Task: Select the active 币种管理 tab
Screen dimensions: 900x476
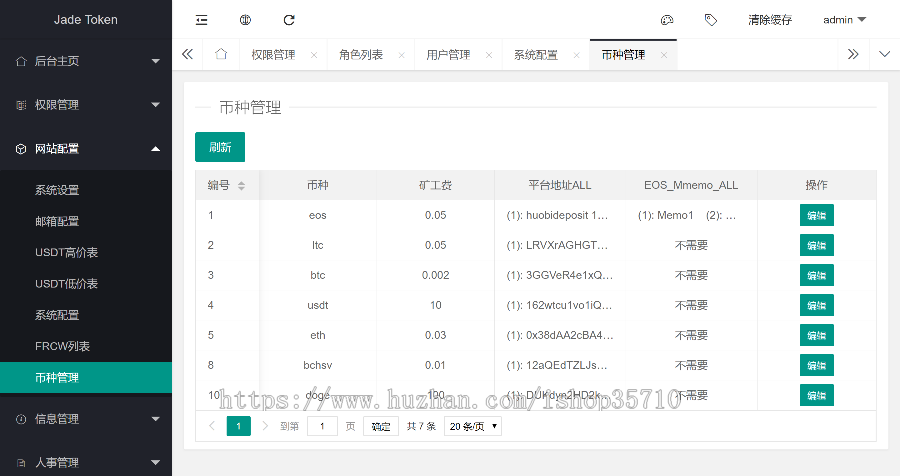Action: click(623, 55)
